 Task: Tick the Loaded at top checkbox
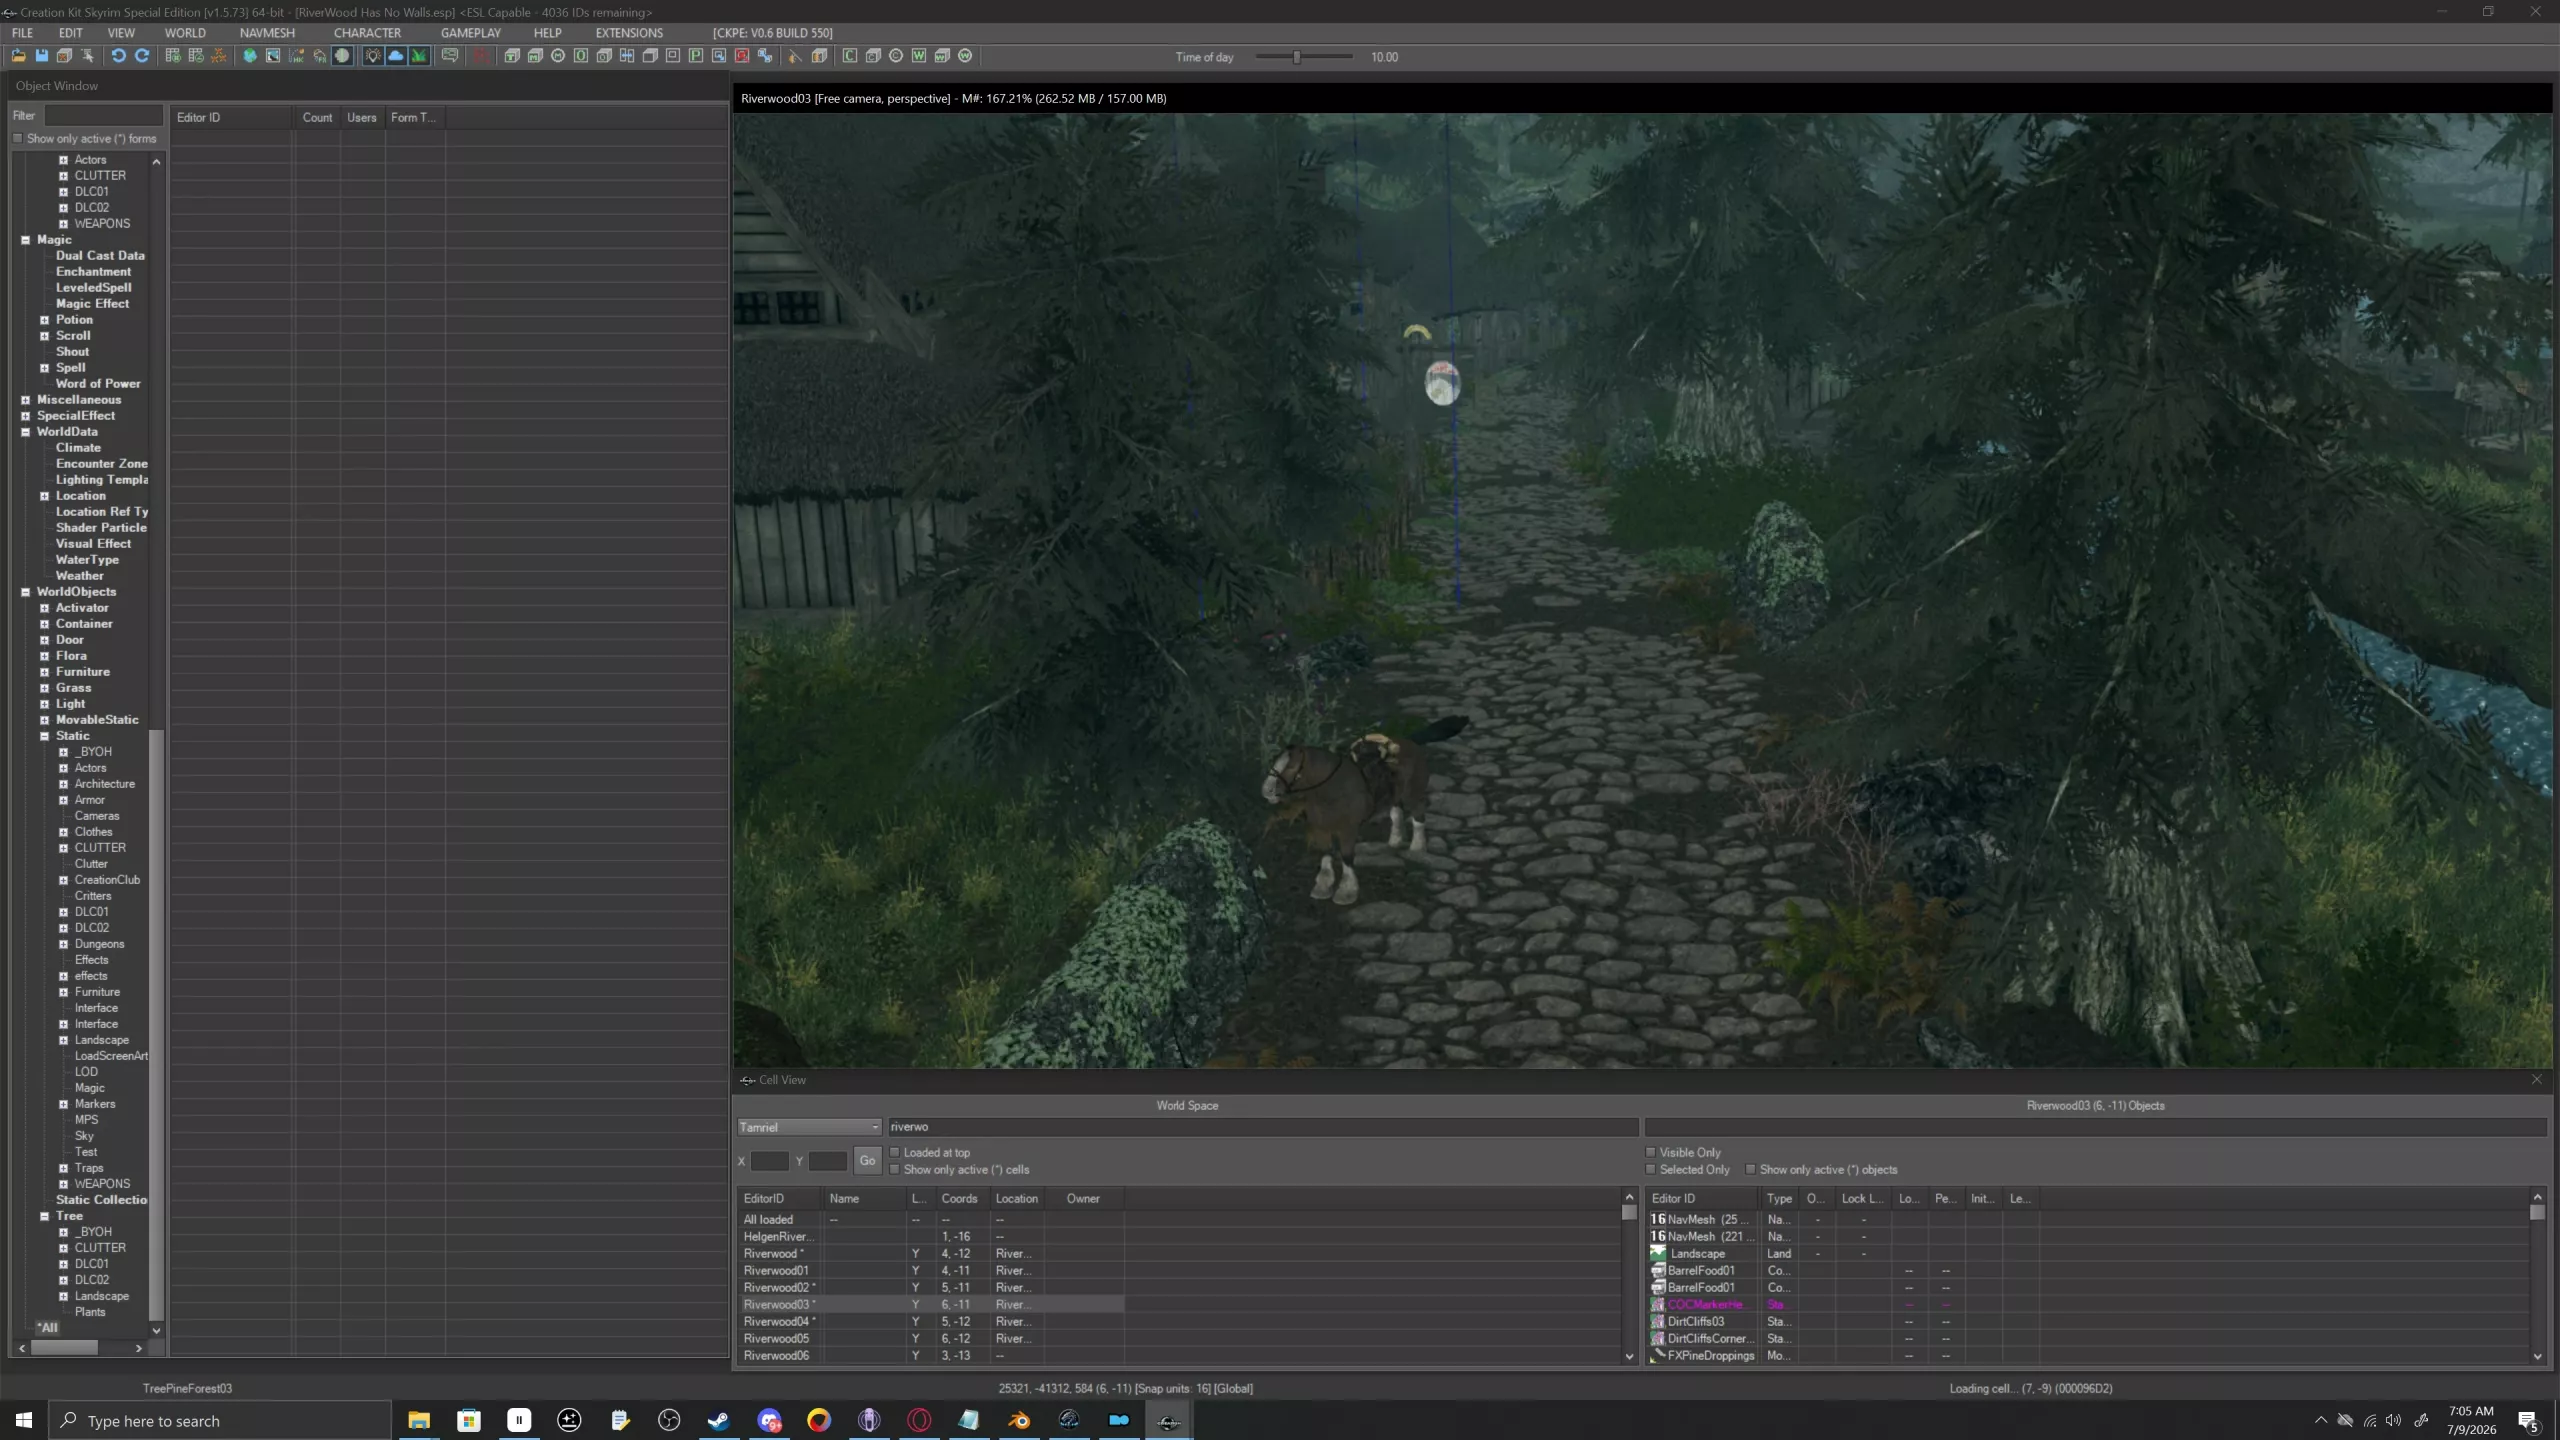coord(895,1152)
